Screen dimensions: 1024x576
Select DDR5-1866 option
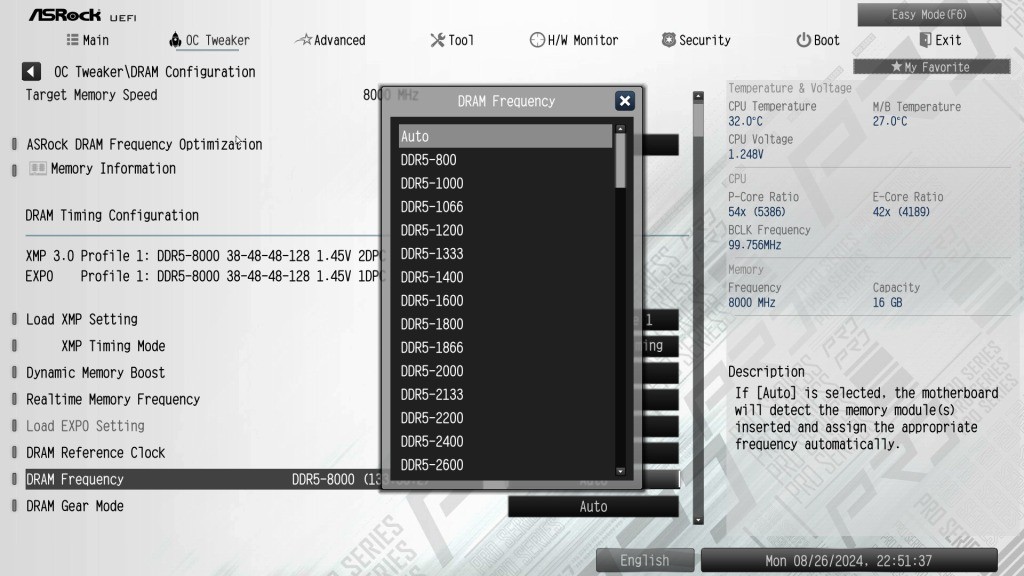pos(505,348)
